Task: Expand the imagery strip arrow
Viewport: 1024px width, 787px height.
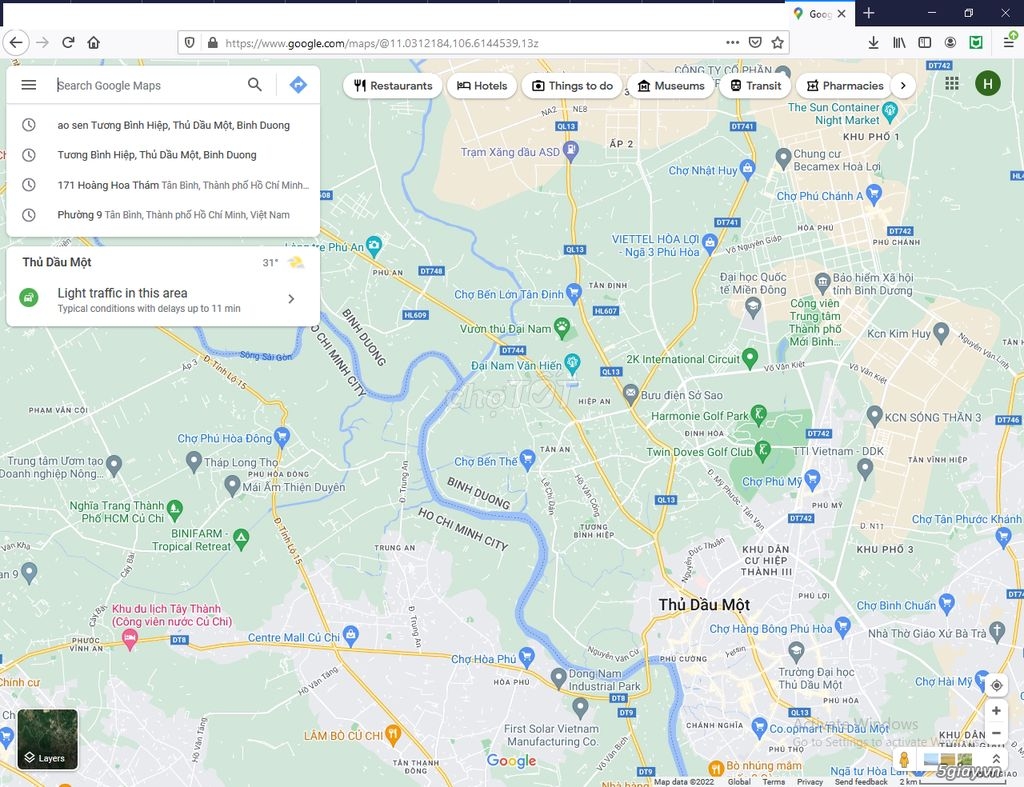Action: point(996,759)
